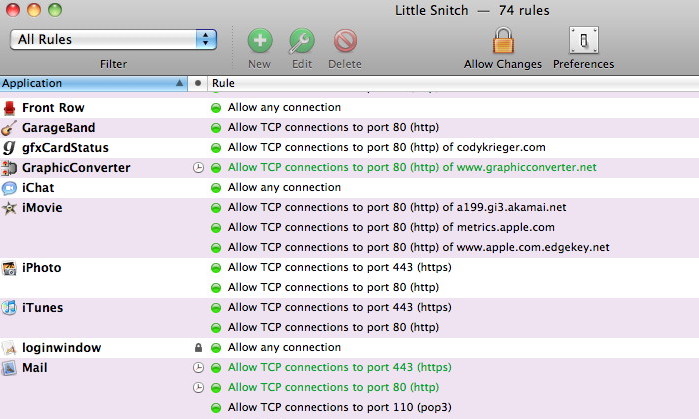Viewport: 699px width, 419px height.
Task: Select the gfxCardStatus icon
Action: 9,148
